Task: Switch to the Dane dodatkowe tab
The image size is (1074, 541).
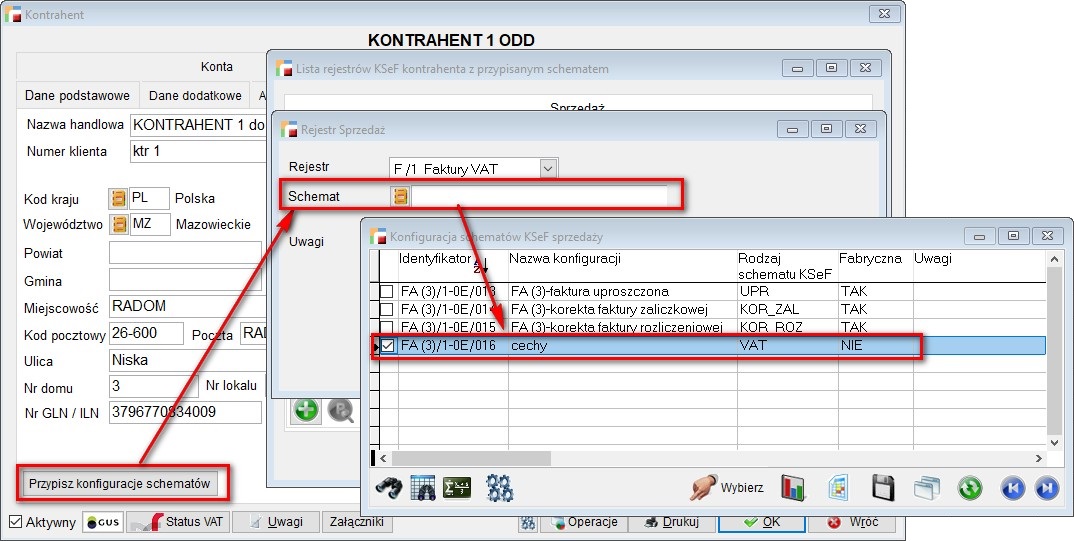Action: coord(195,96)
